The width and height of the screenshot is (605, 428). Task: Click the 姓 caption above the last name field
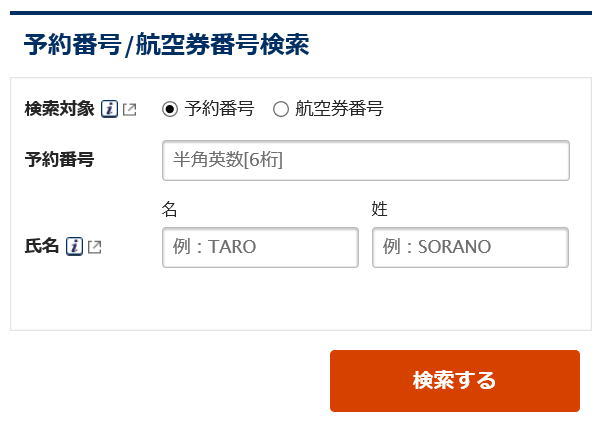point(379,209)
